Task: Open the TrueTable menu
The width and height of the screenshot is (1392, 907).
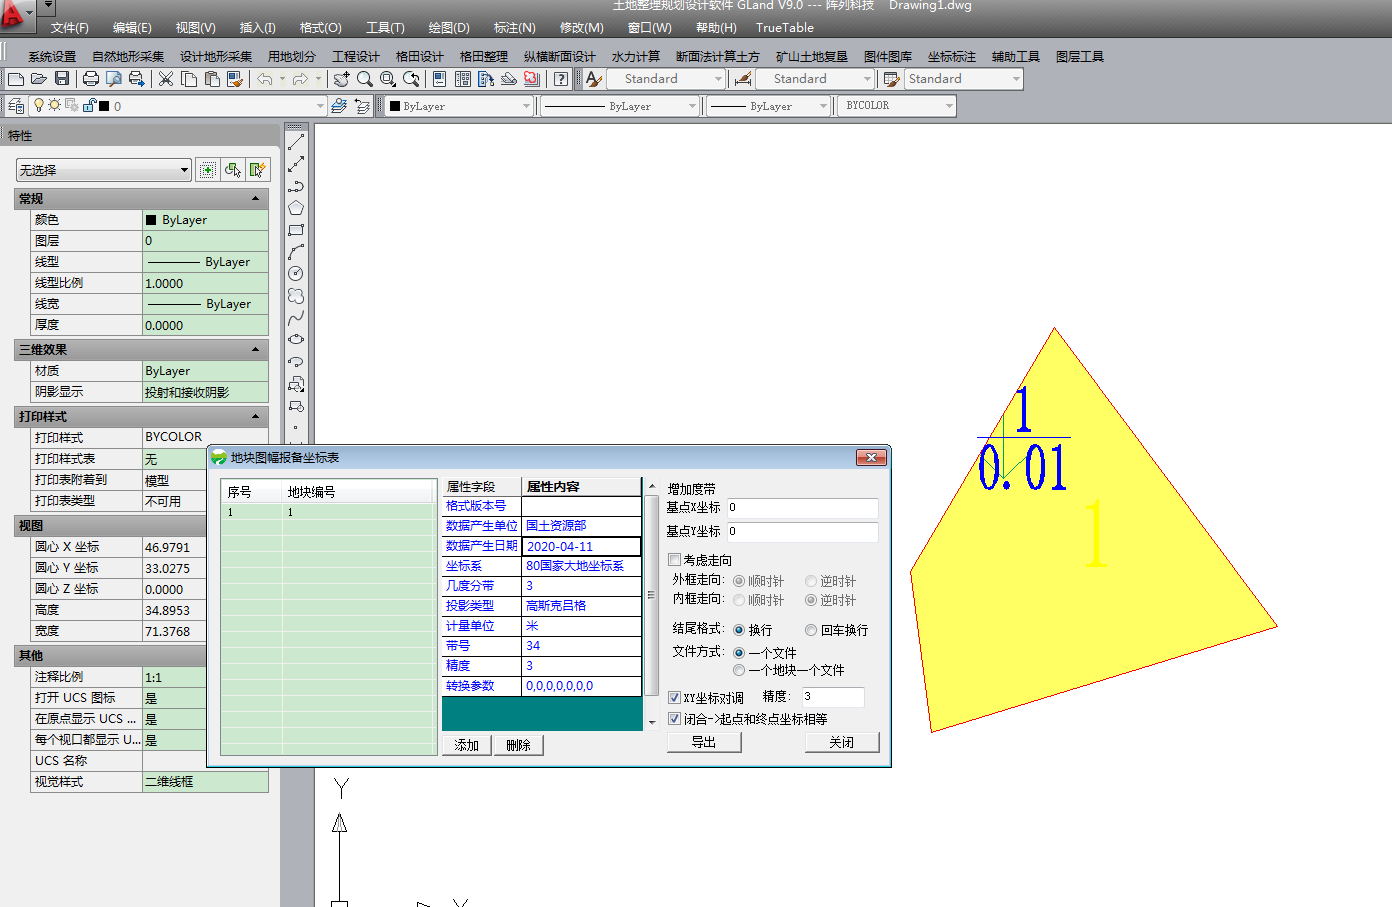Action: [x=785, y=28]
